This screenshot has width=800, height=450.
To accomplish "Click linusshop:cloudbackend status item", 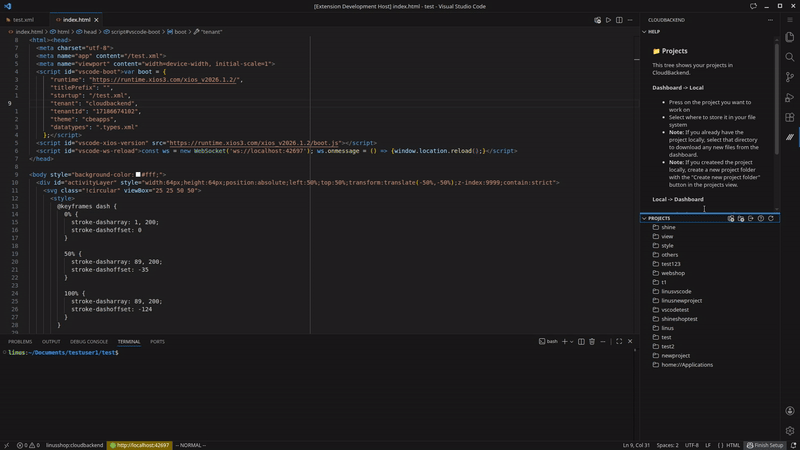I will point(74,445).
